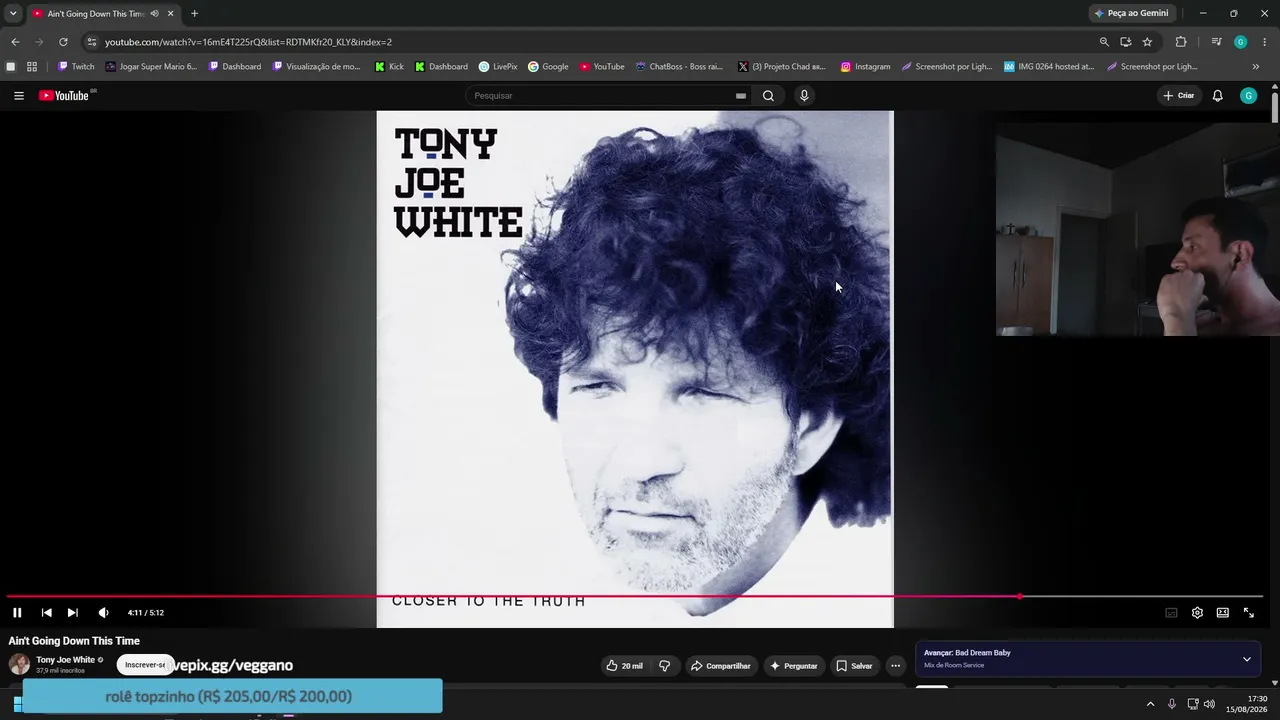Bookmark this page with star icon

1147,42
